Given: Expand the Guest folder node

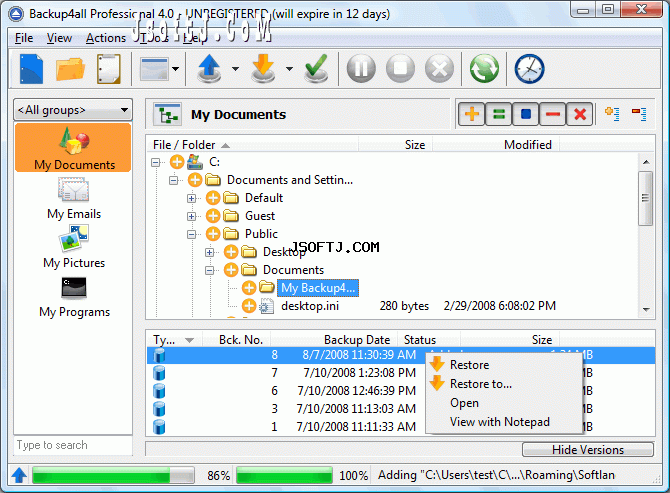Looking at the screenshot, I should pyautogui.click(x=191, y=216).
